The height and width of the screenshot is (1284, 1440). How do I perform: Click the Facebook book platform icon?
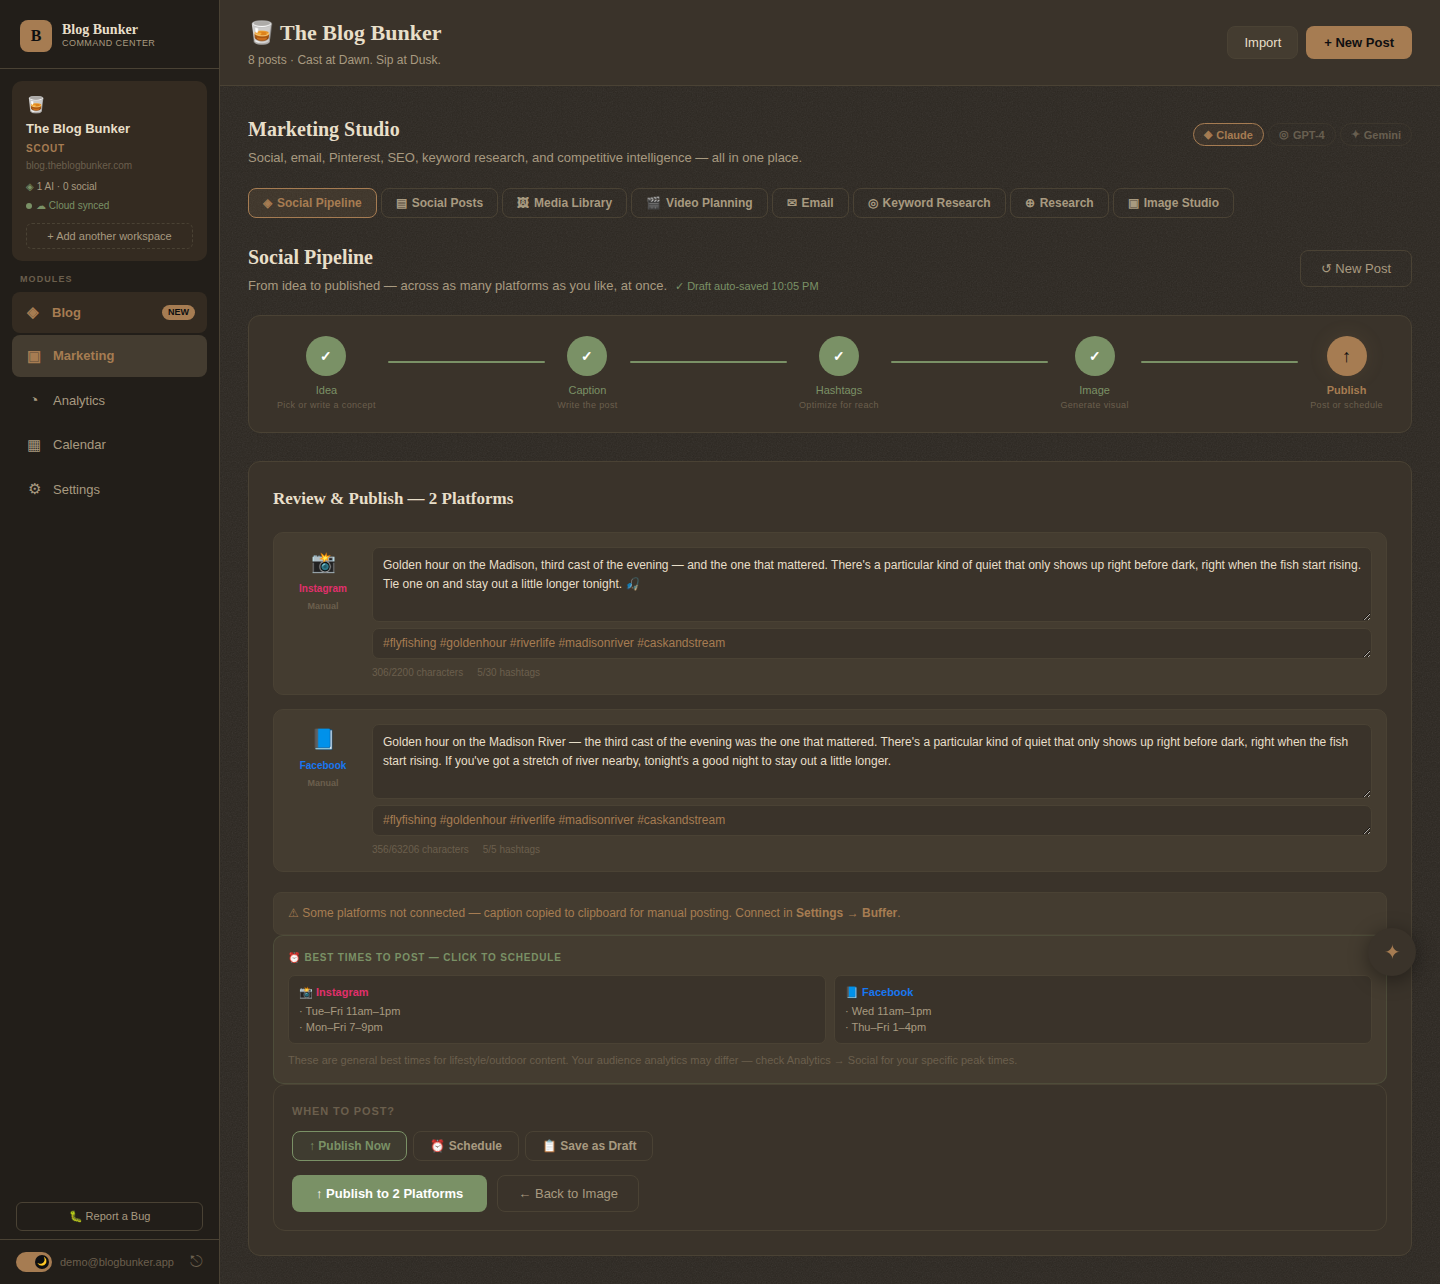click(x=323, y=739)
